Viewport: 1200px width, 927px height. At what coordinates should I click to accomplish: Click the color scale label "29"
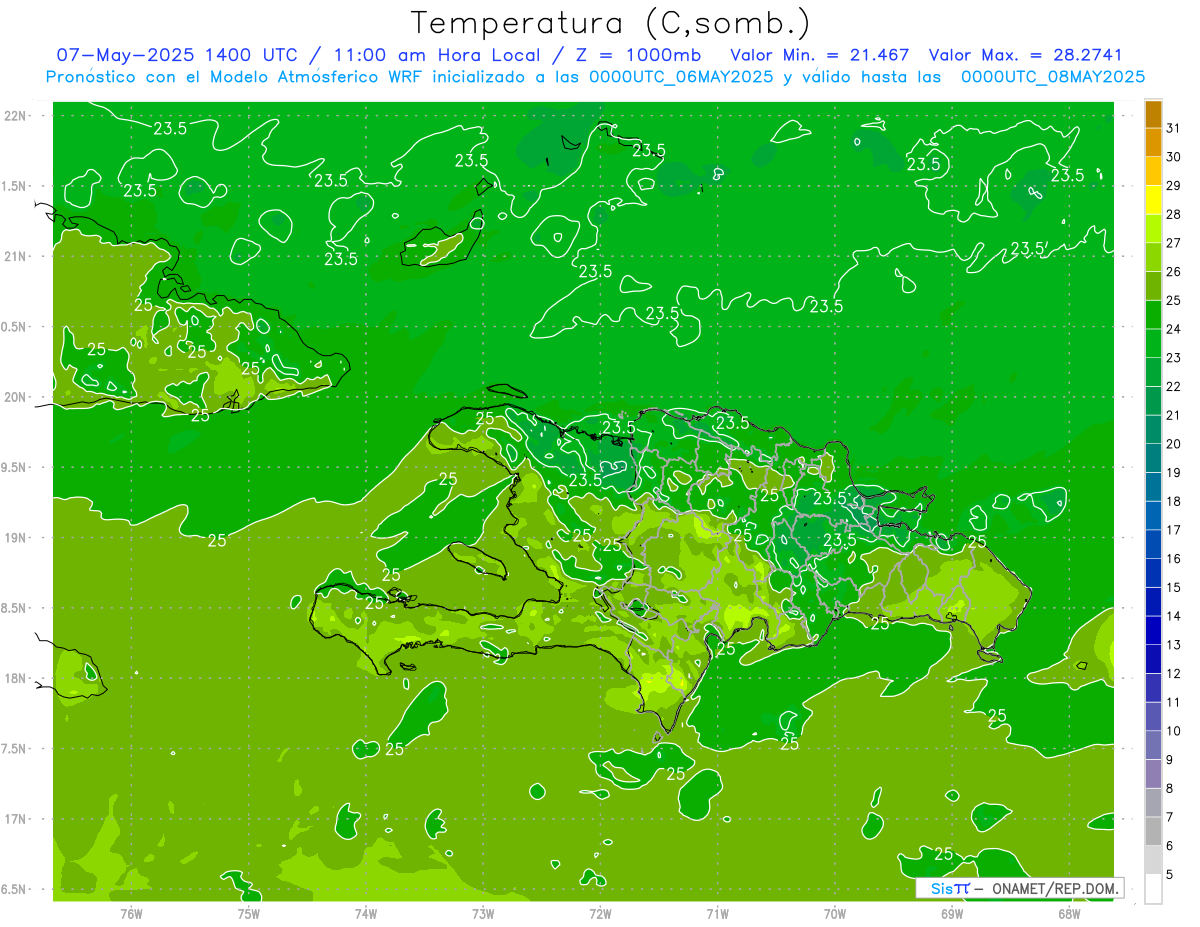[x=1174, y=186]
